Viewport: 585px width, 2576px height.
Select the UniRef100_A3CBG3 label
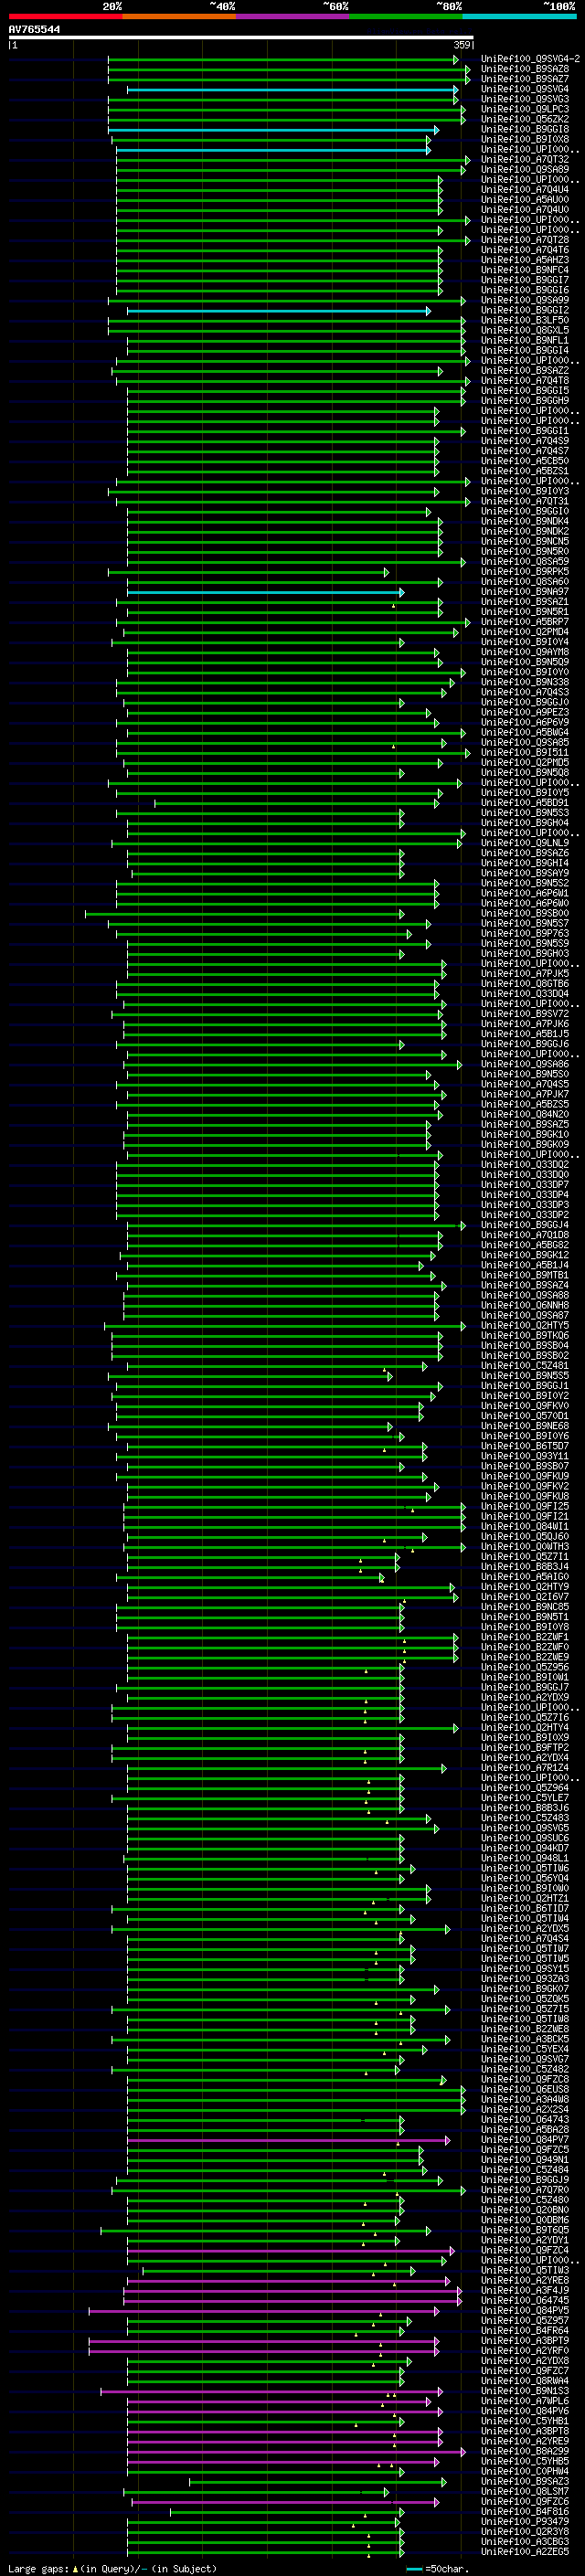point(525,2542)
